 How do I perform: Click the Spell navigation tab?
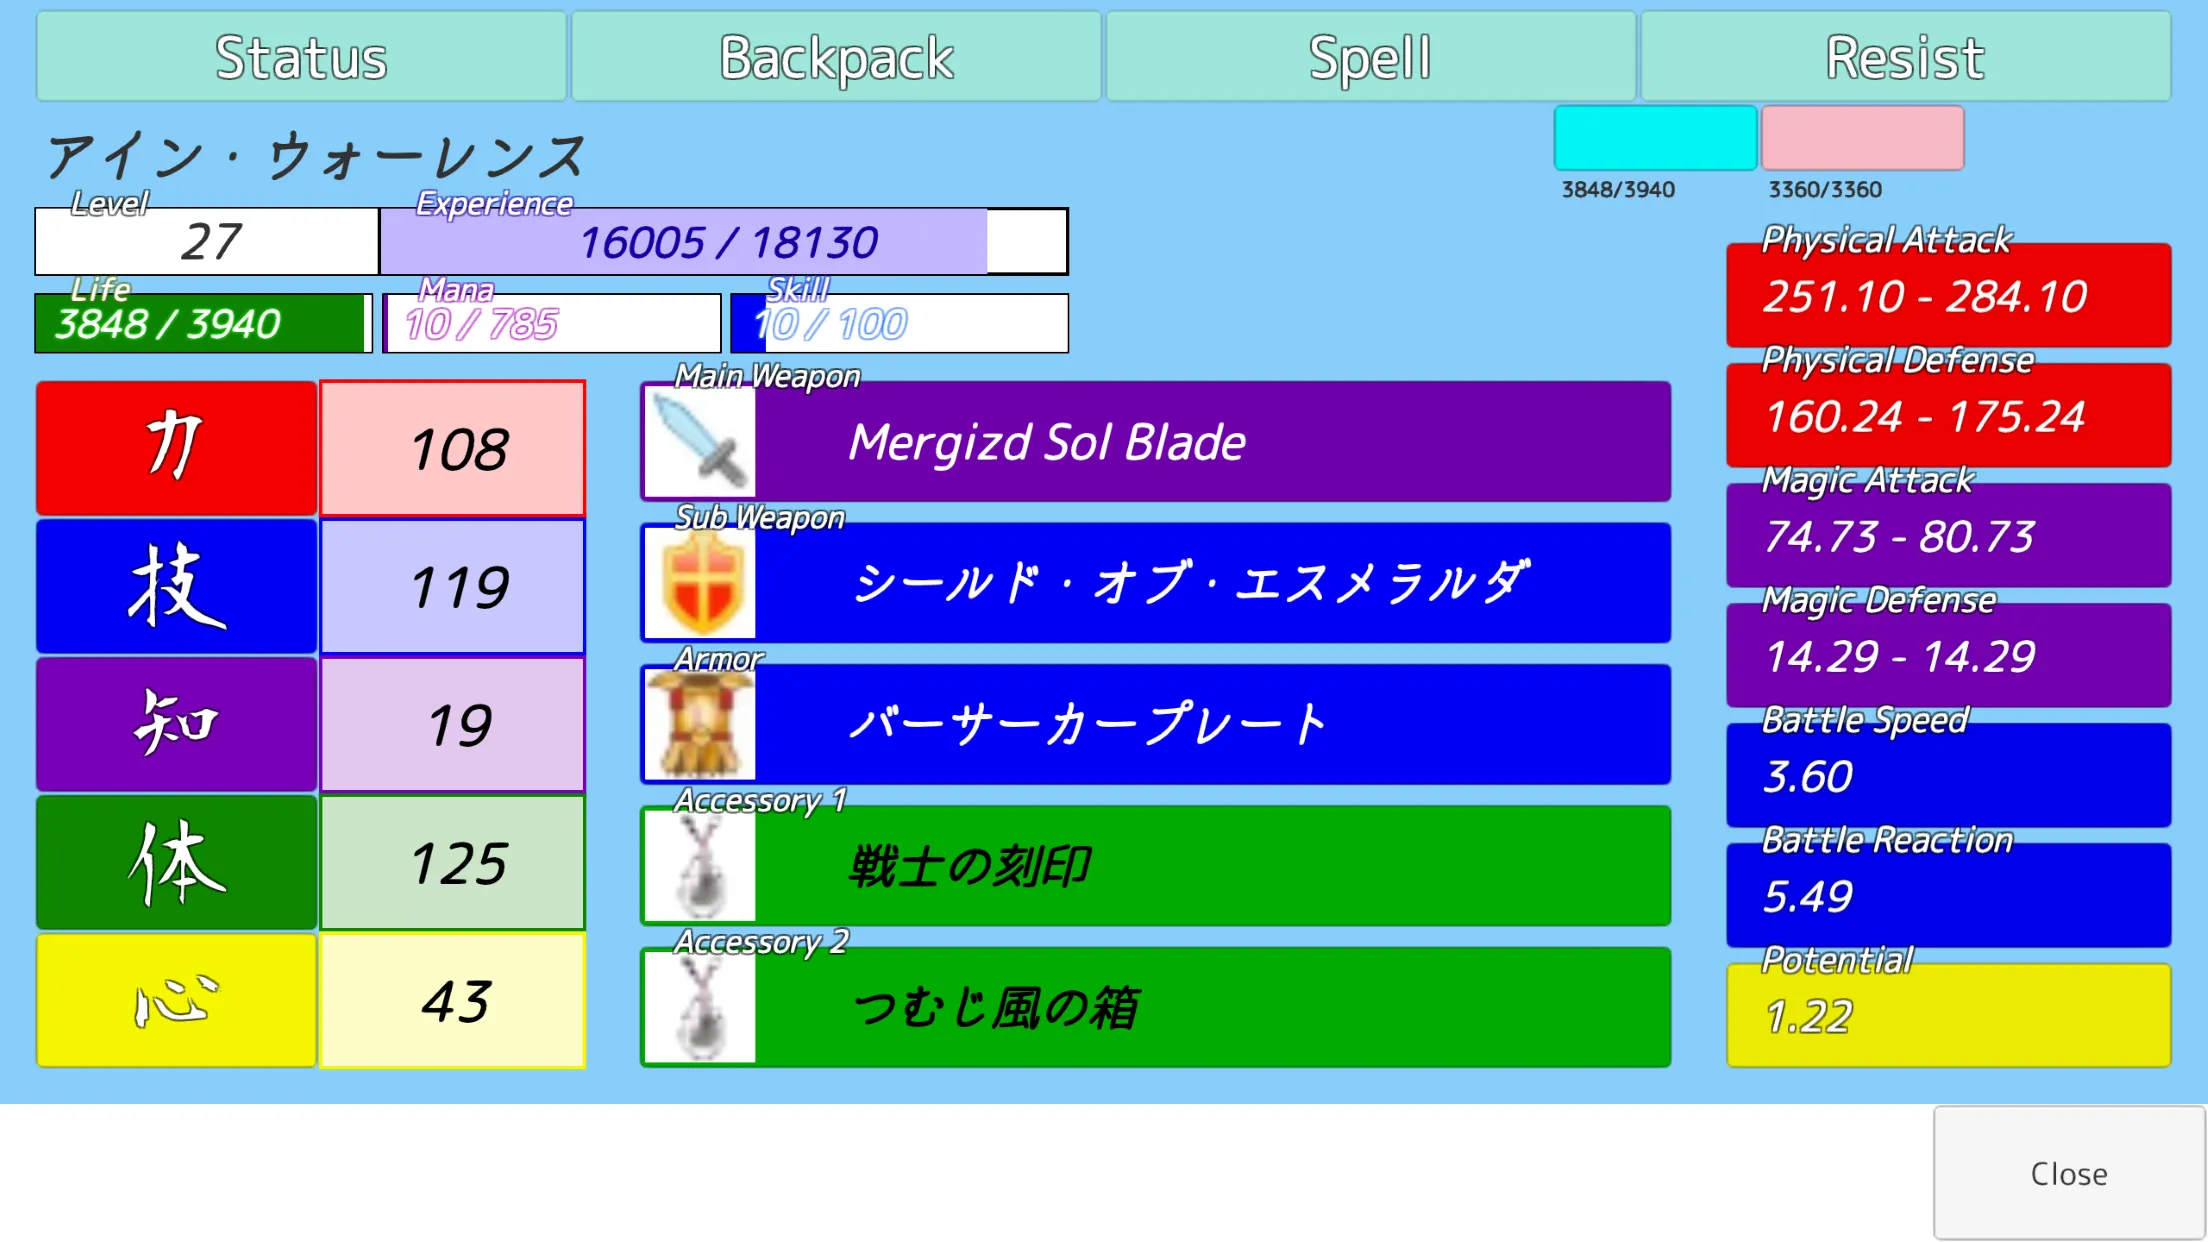click(x=1372, y=56)
